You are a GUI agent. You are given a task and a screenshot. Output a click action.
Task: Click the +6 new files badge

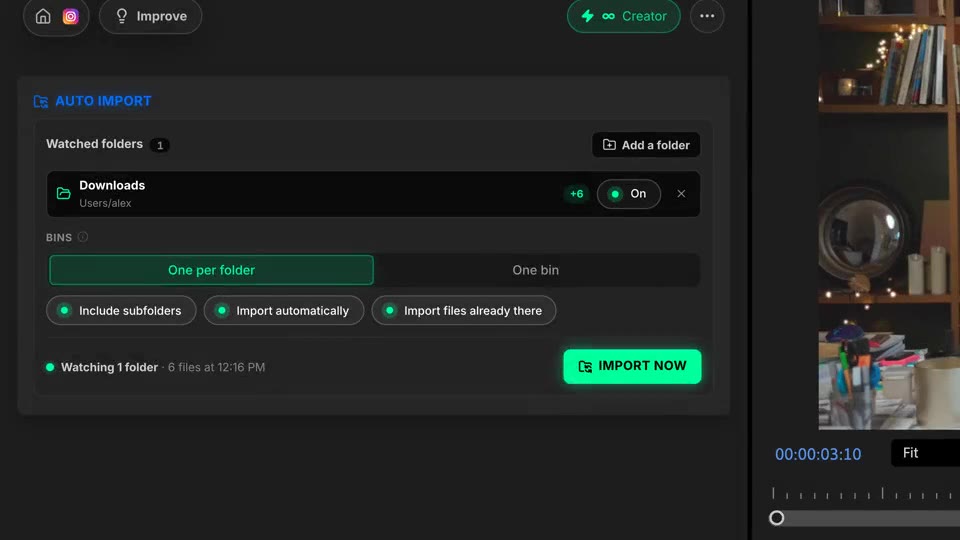pos(577,193)
